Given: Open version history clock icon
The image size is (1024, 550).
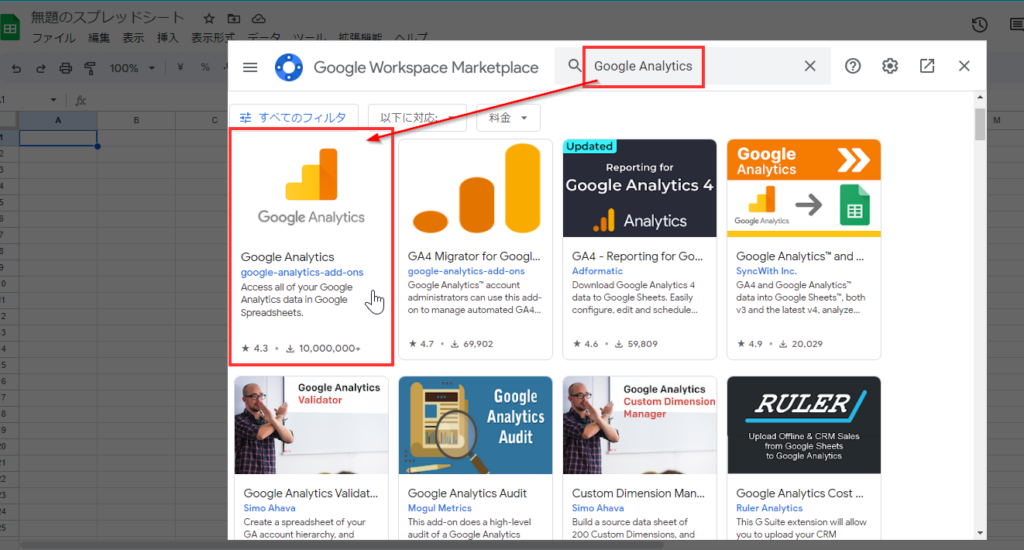Looking at the screenshot, I should coord(979,25).
